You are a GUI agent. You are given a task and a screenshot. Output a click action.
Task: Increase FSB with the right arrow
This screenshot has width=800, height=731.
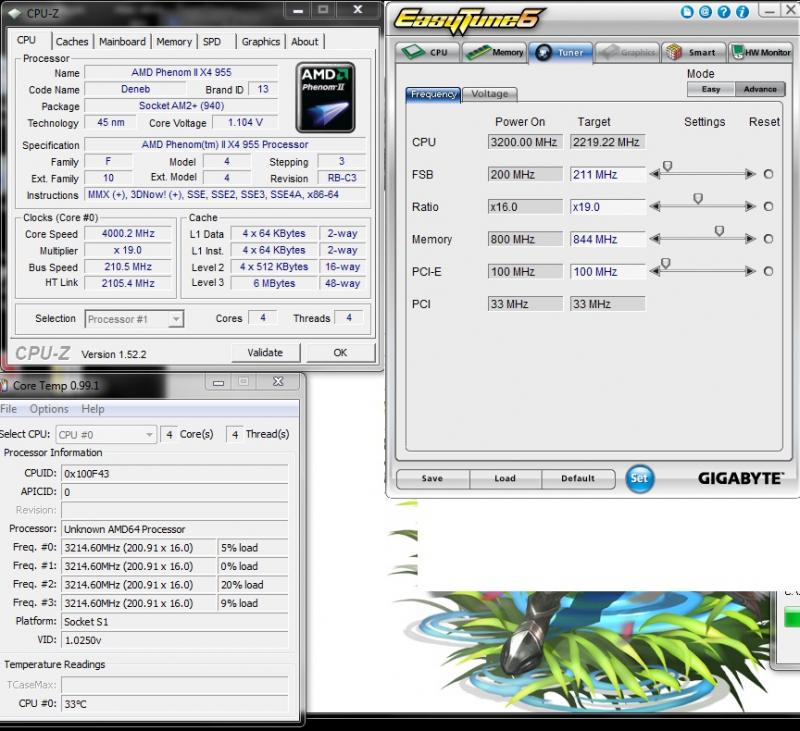pyautogui.click(x=750, y=174)
